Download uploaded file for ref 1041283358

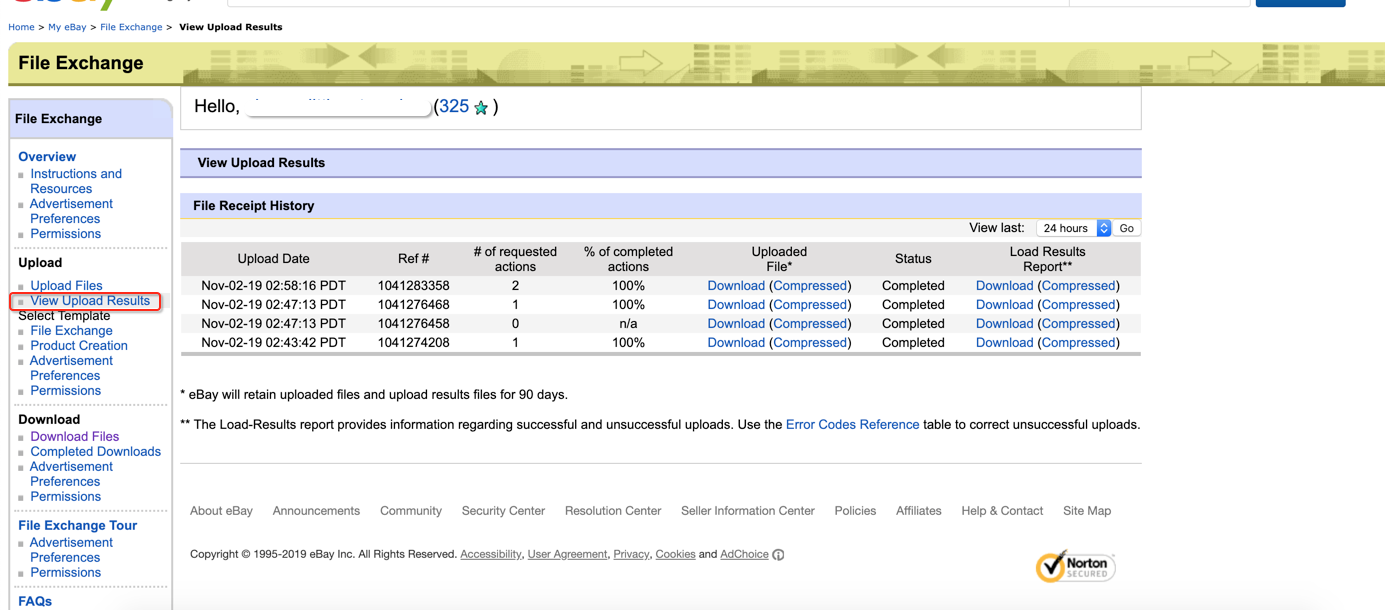[x=736, y=286]
